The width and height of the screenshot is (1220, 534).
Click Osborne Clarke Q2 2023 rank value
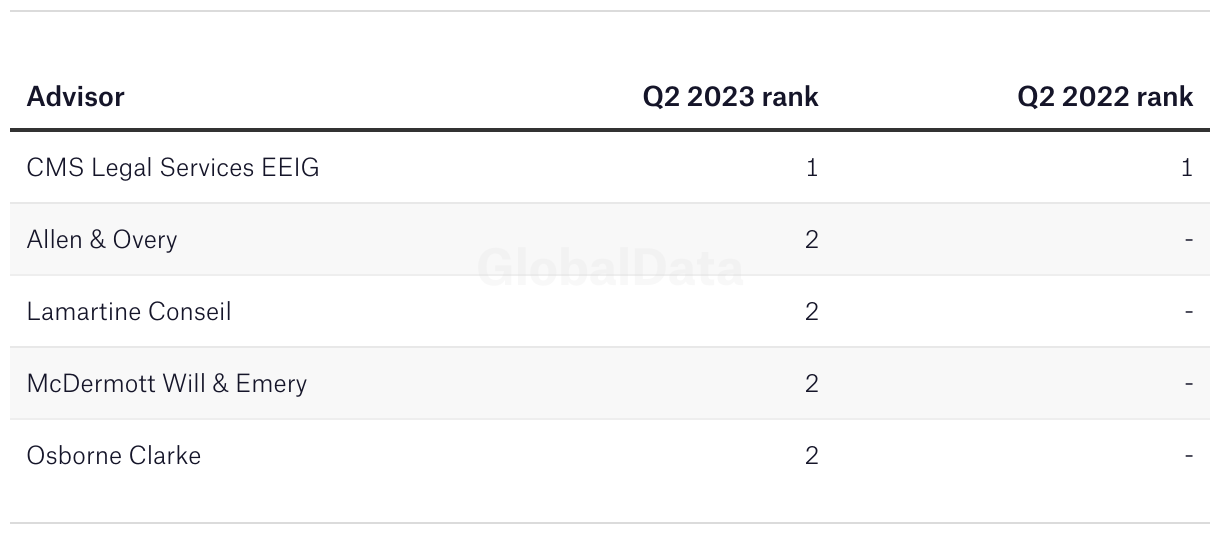pyautogui.click(x=812, y=456)
